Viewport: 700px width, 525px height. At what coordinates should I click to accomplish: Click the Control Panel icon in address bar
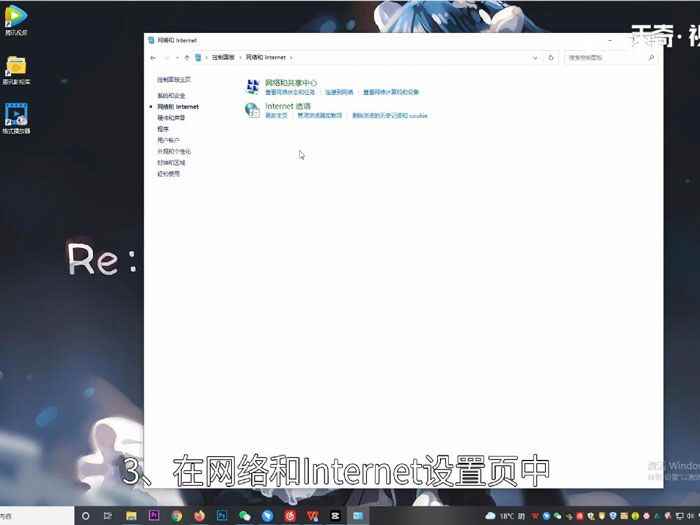click(x=198, y=58)
